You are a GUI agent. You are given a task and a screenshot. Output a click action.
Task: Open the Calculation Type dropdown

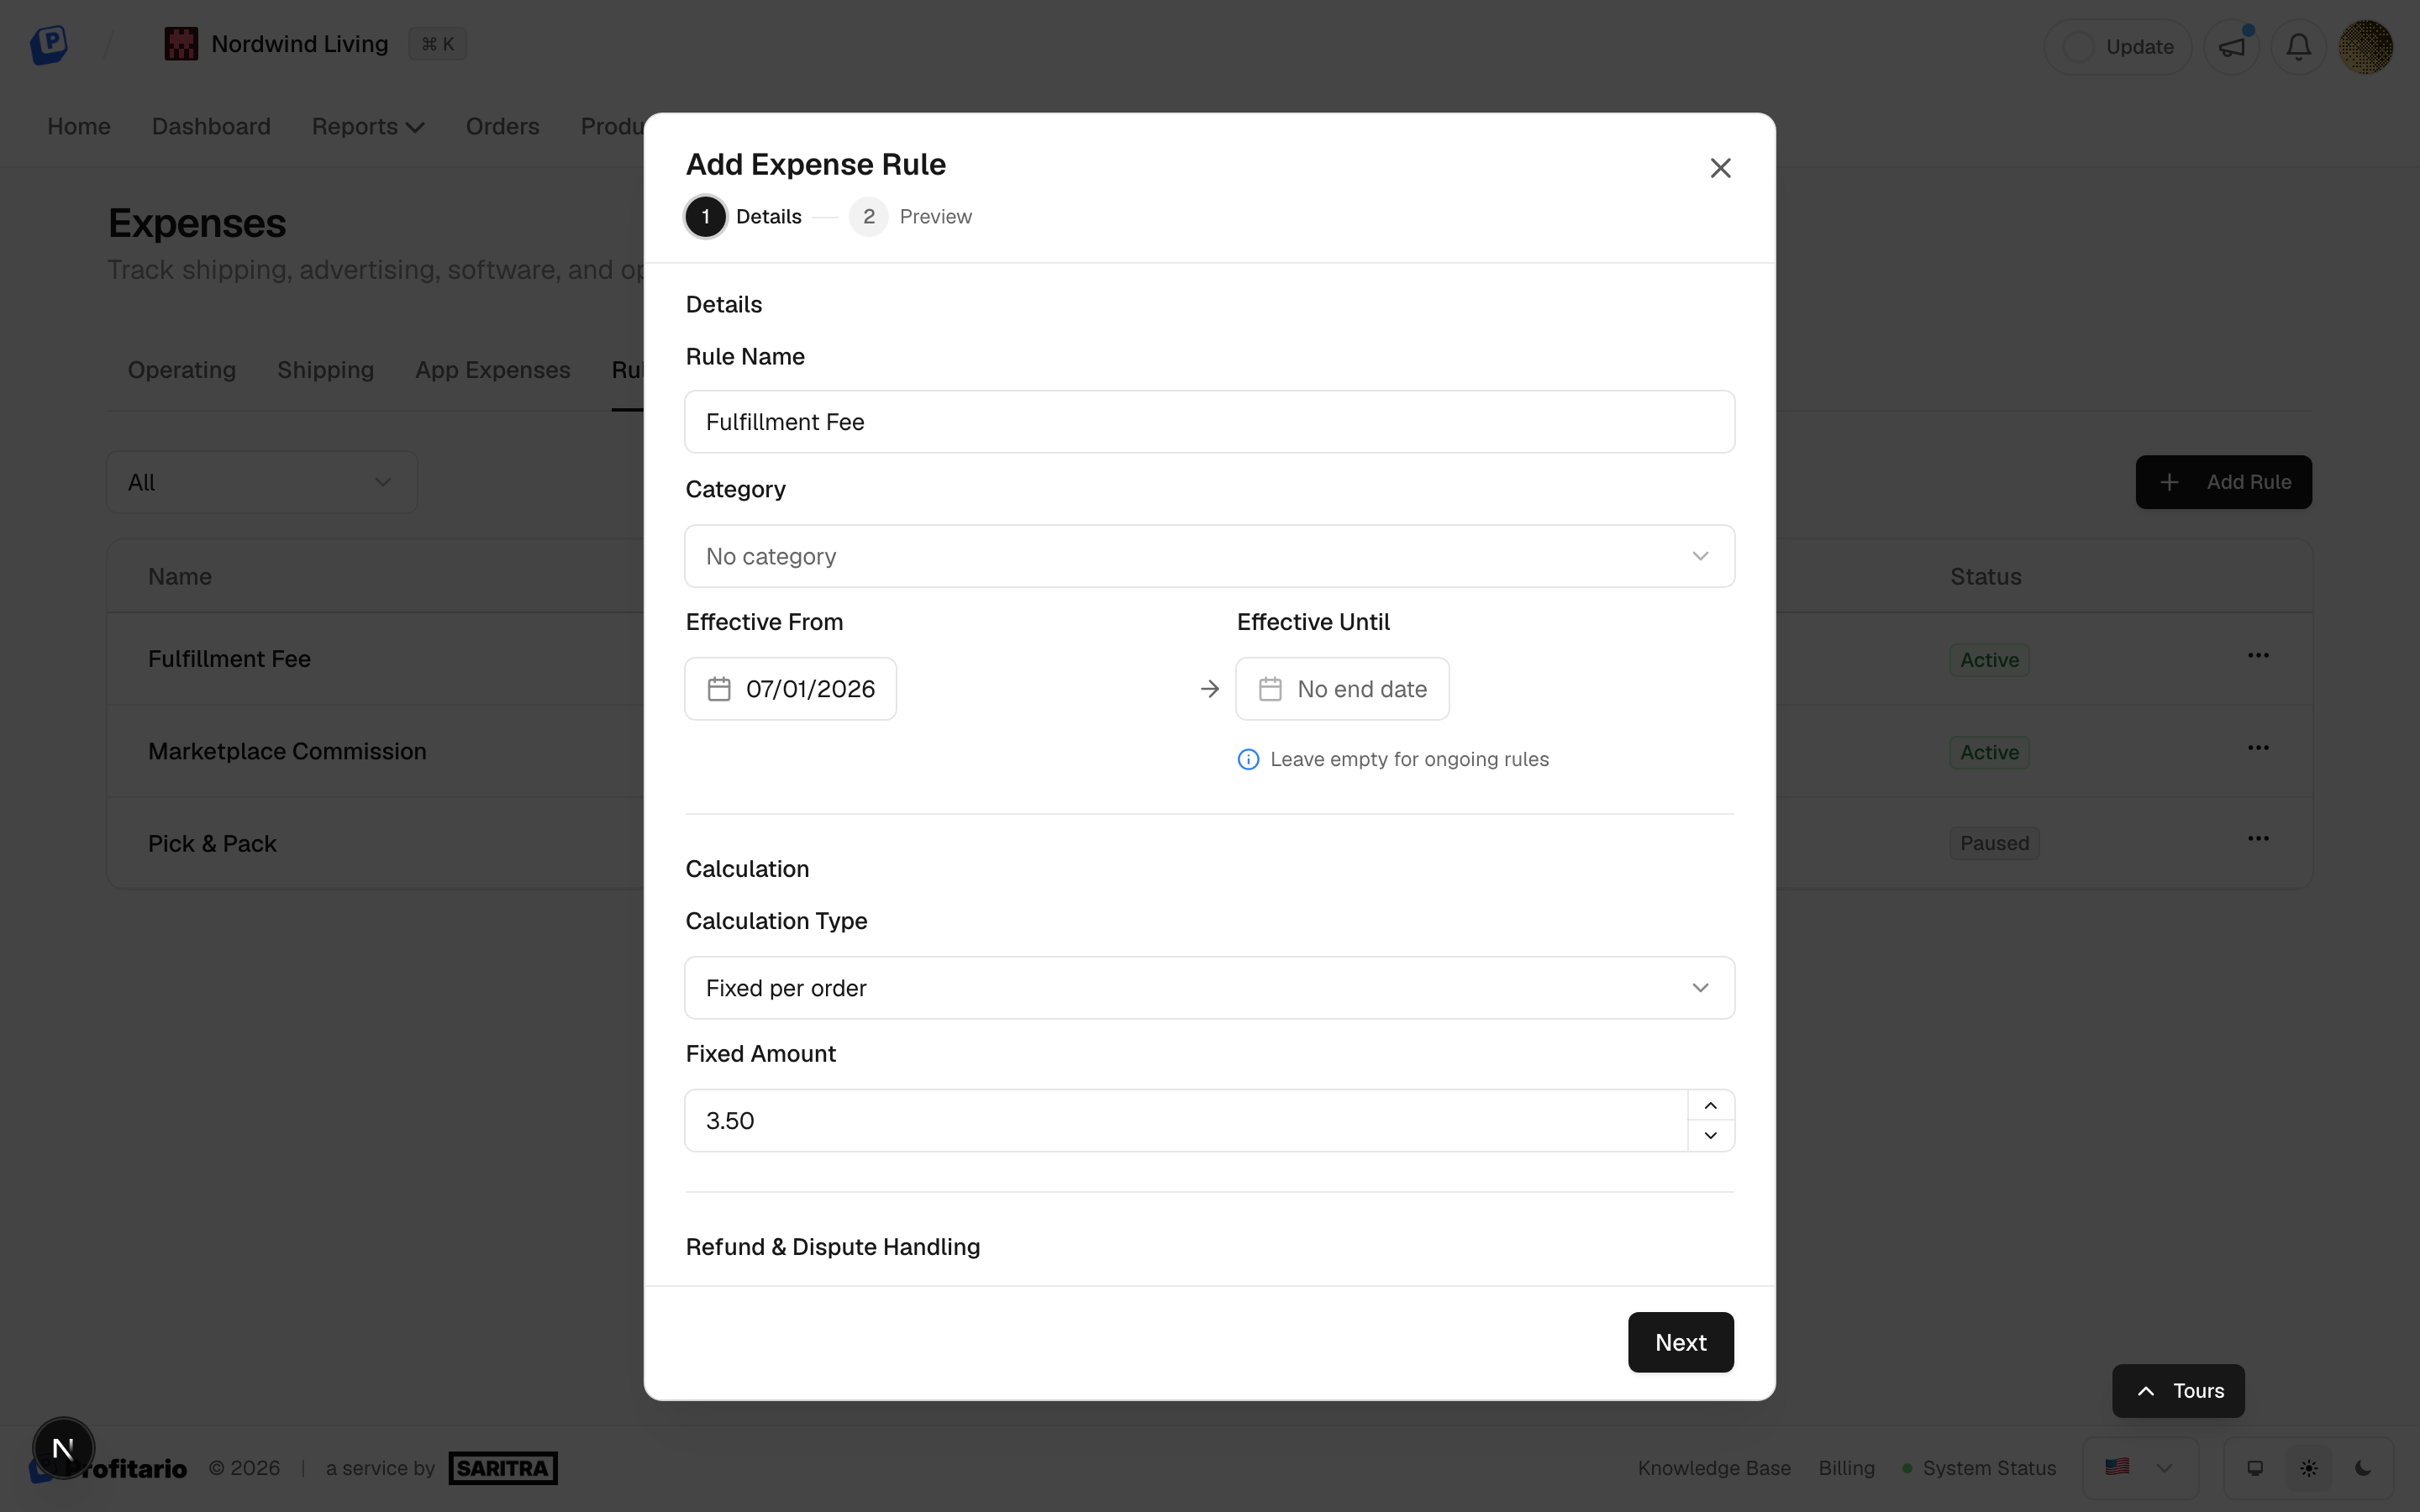[x=1209, y=988]
